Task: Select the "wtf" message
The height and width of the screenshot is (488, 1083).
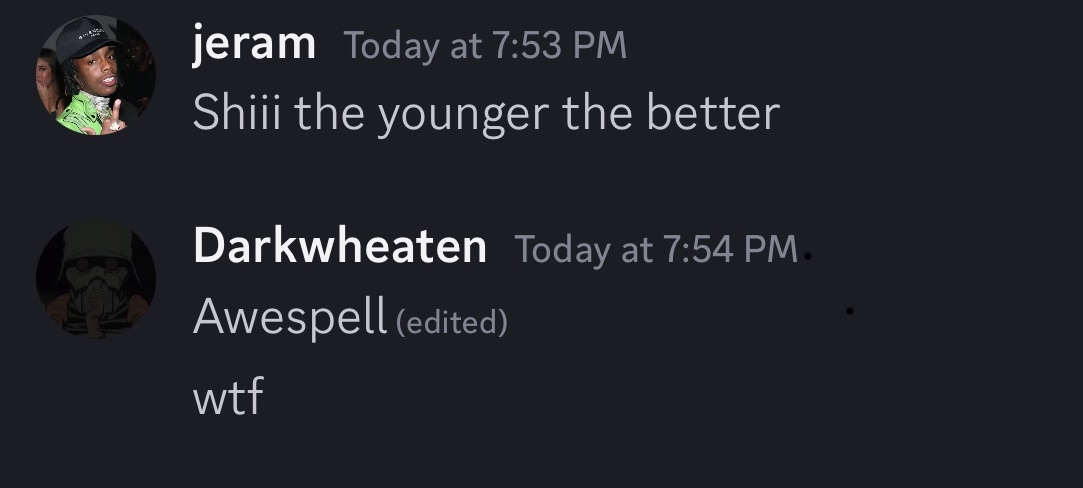Action: point(228,398)
